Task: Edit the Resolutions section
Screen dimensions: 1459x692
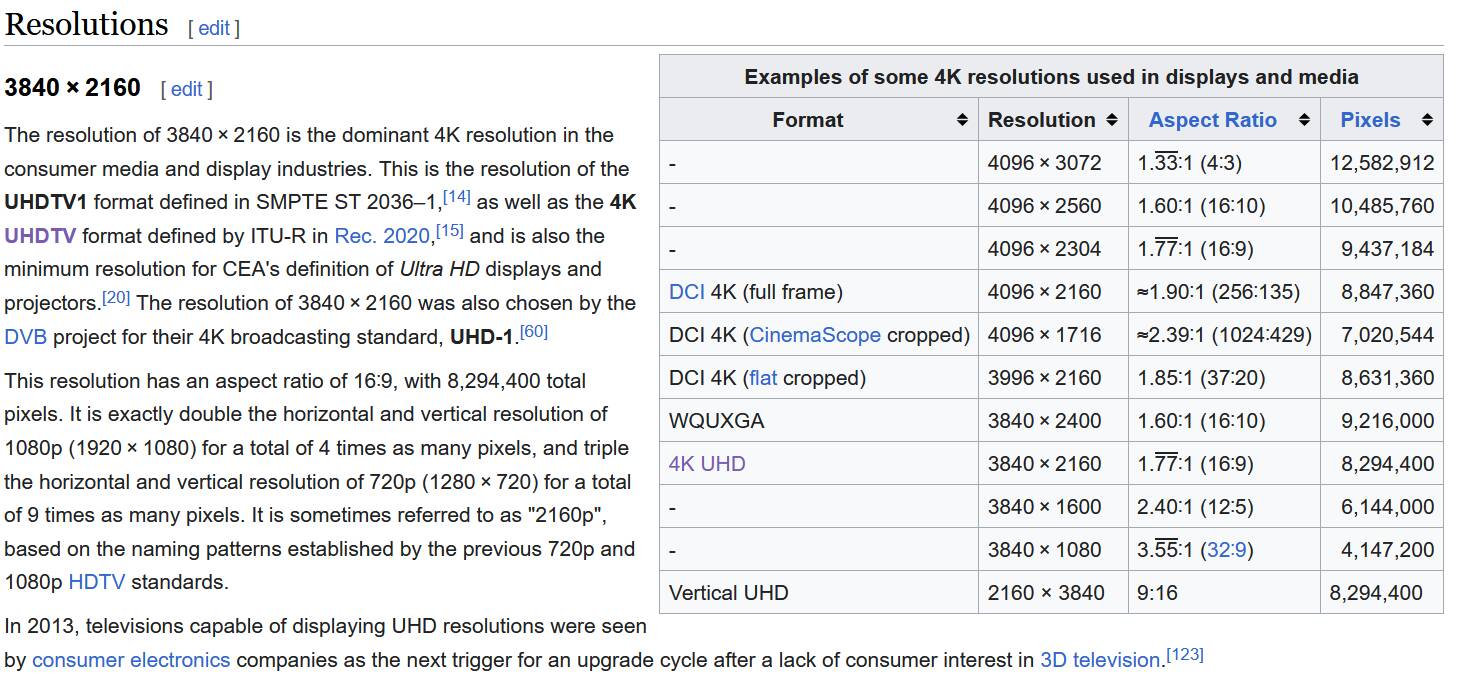Action: pyautogui.click(x=213, y=28)
